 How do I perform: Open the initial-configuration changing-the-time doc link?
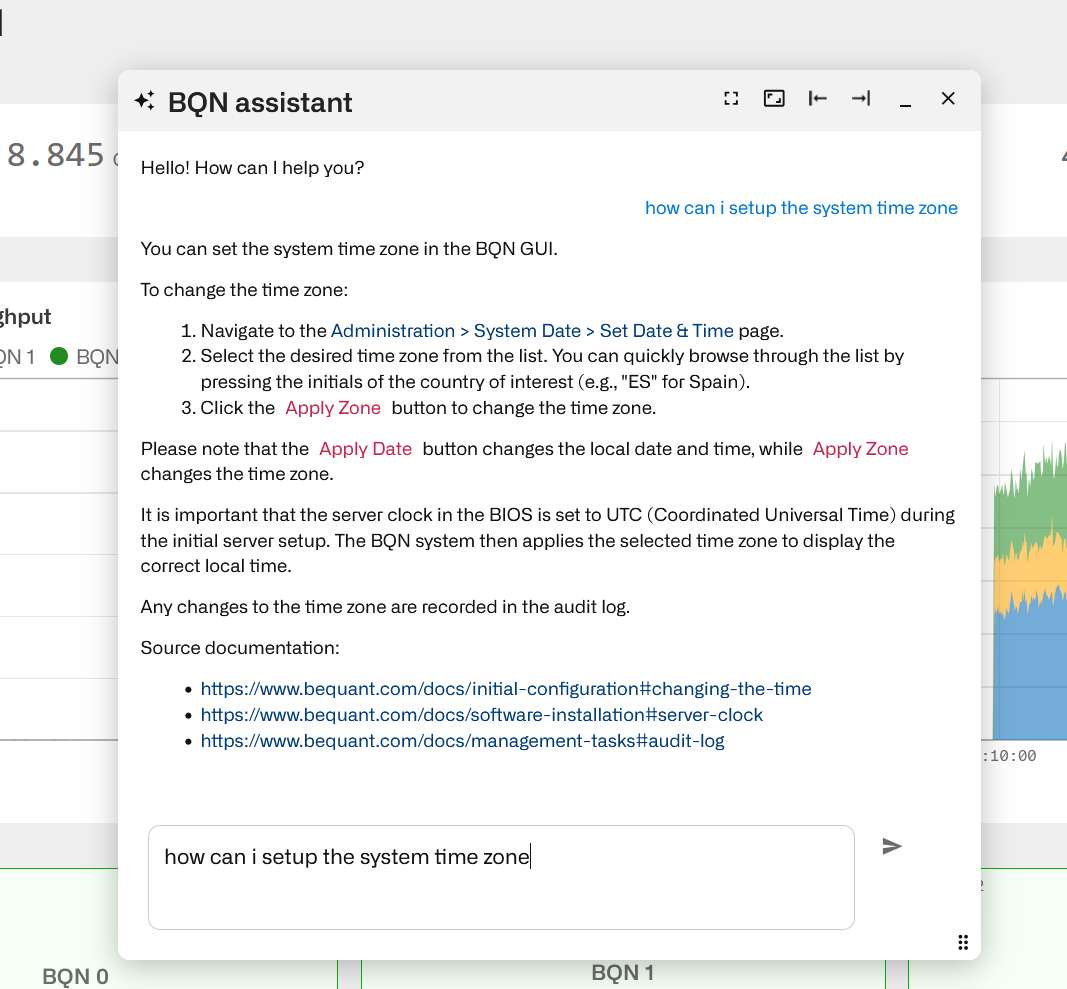coord(506,689)
